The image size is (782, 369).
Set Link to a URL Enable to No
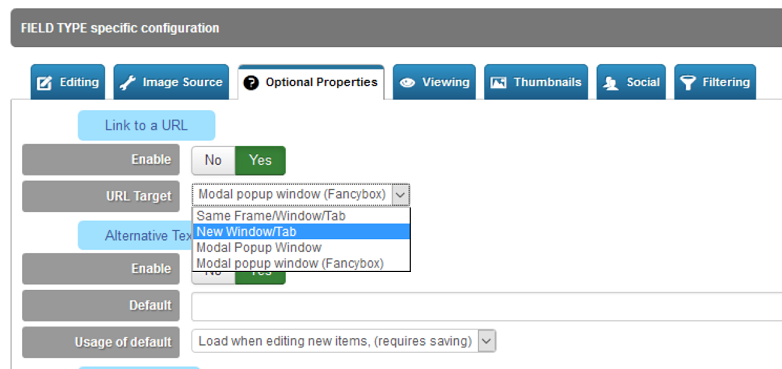213,160
